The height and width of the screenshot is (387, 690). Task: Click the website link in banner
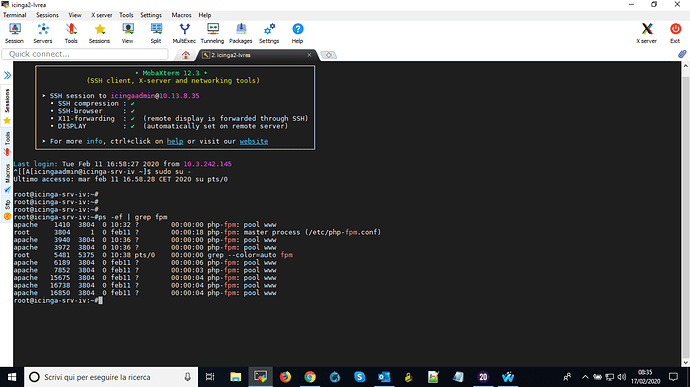point(254,141)
